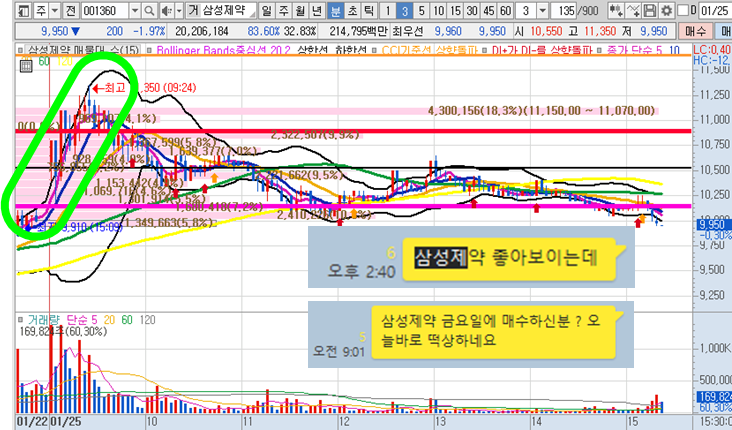Open the speaker options dropdown arrow

[179, 10]
